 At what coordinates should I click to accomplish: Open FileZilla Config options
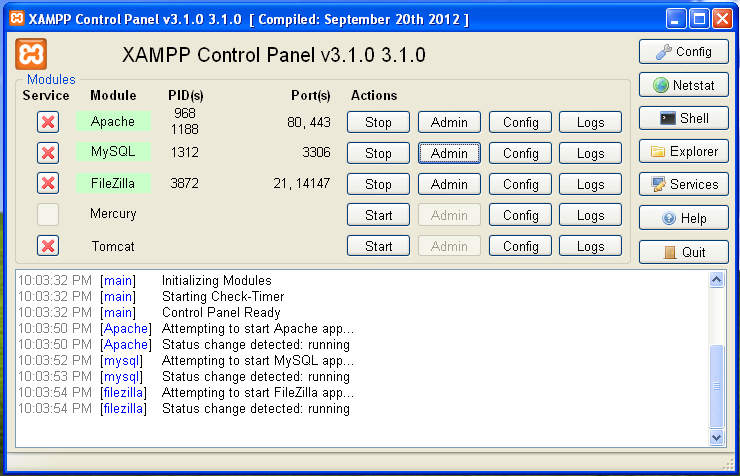coord(520,184)
